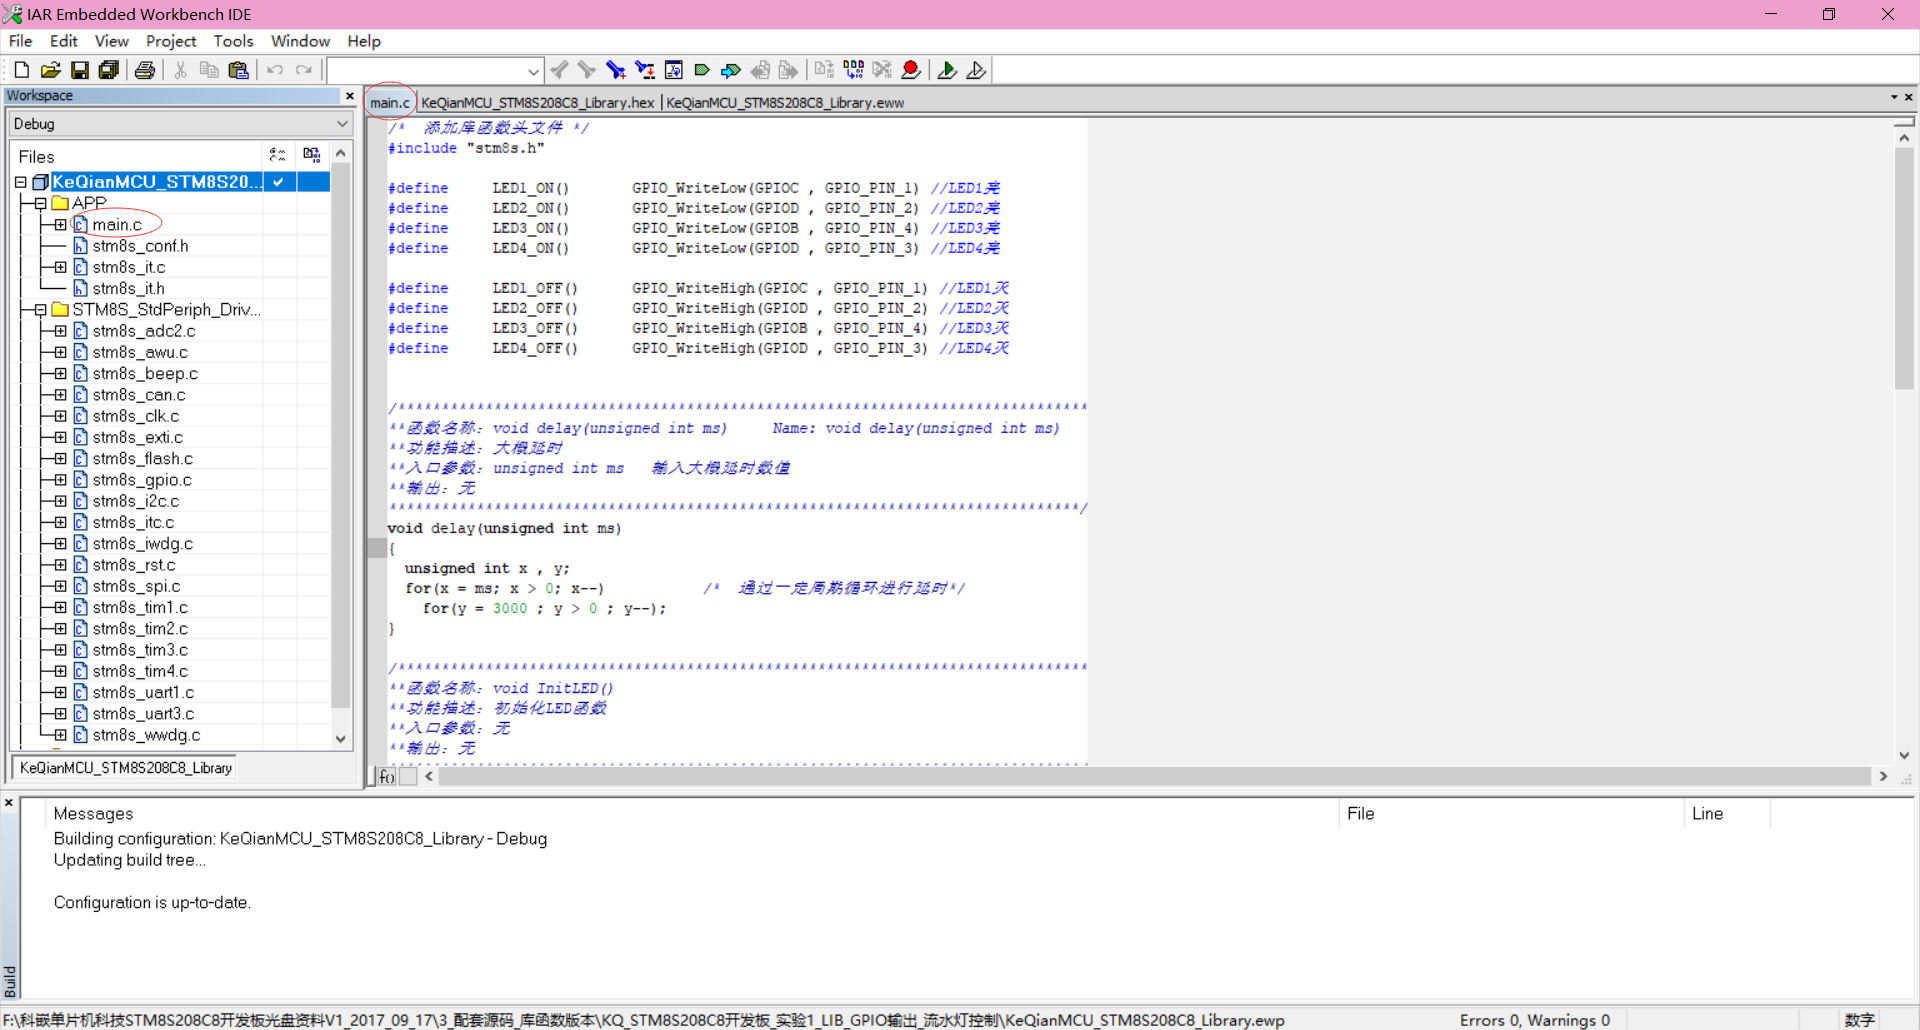
Task: Select stm8s_conf.h in file tree
Action: [140, 246]
